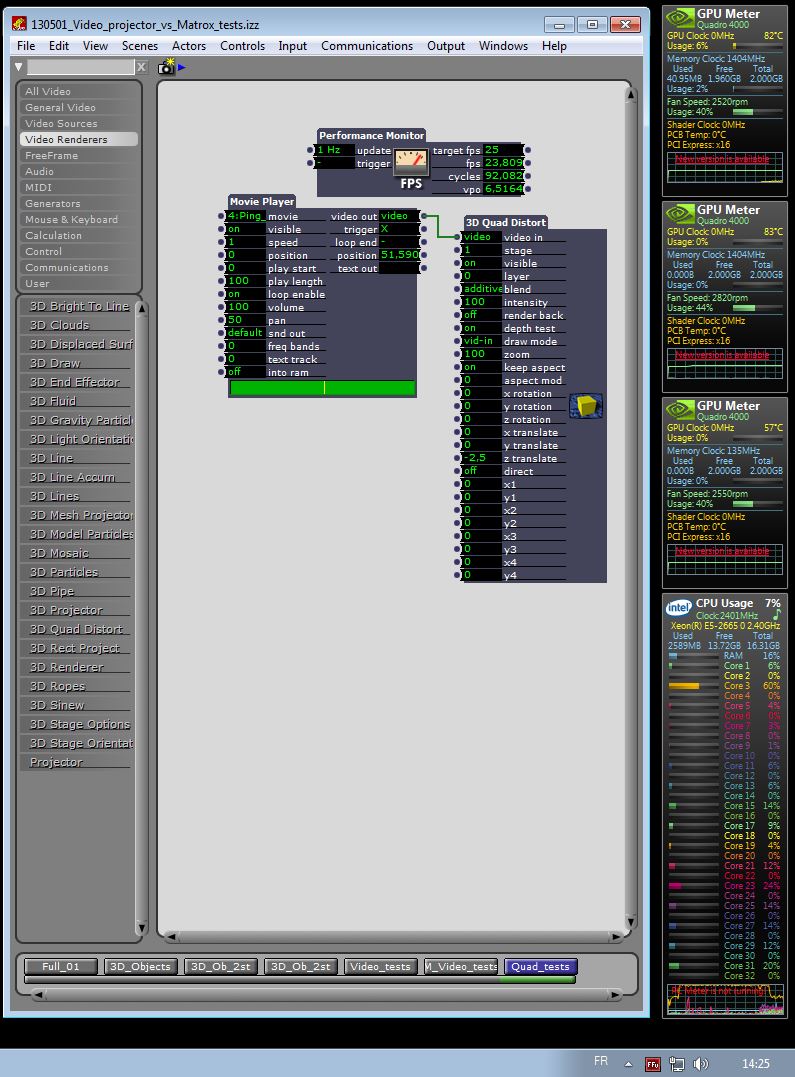Select the Quad_tests scene

tap(541, 966)
